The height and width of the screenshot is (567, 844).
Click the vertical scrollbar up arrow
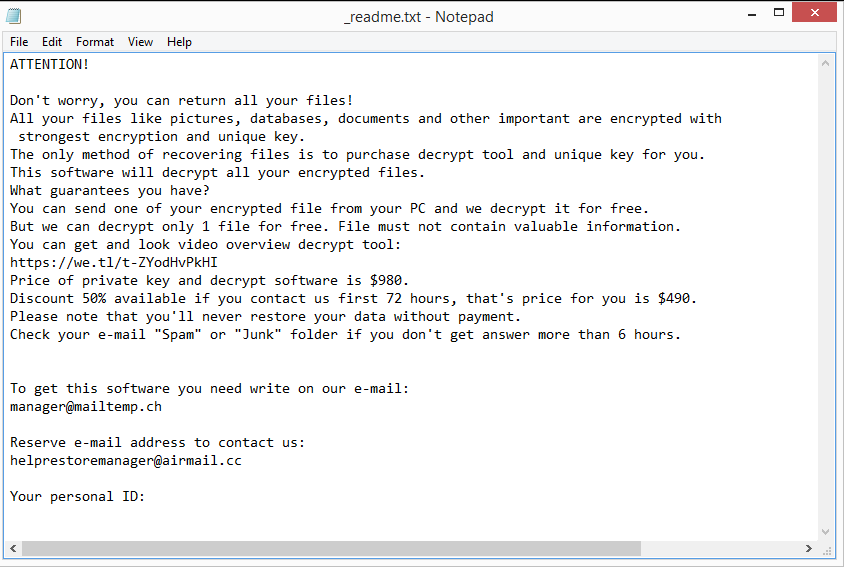[825, 64]
